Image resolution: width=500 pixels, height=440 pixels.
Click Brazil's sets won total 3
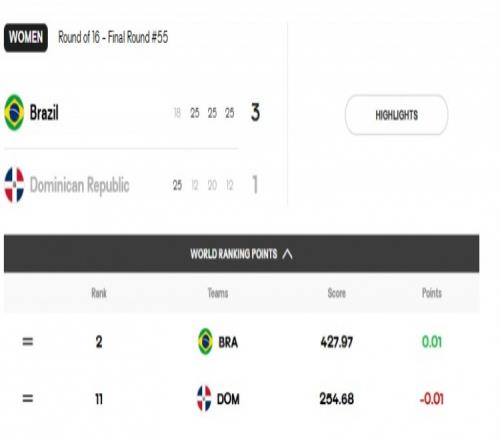click(255, 113)
